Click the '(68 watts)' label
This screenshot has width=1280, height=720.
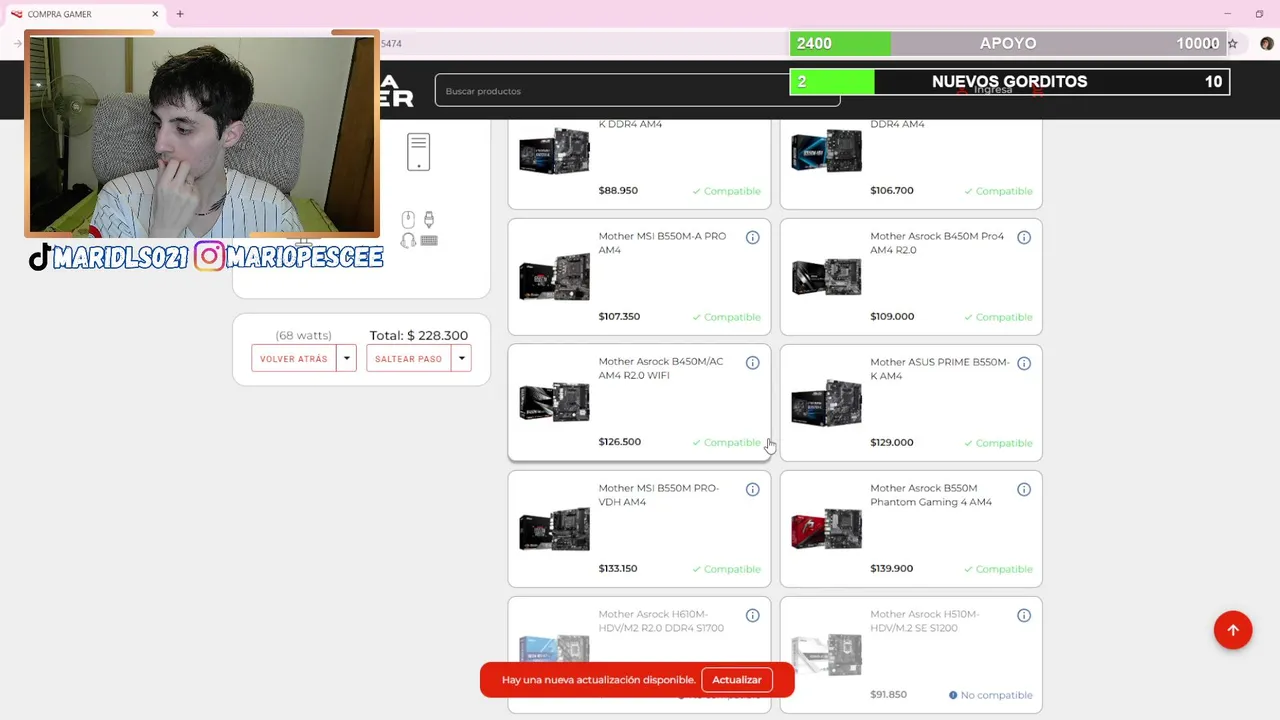[x=303, y=336]
